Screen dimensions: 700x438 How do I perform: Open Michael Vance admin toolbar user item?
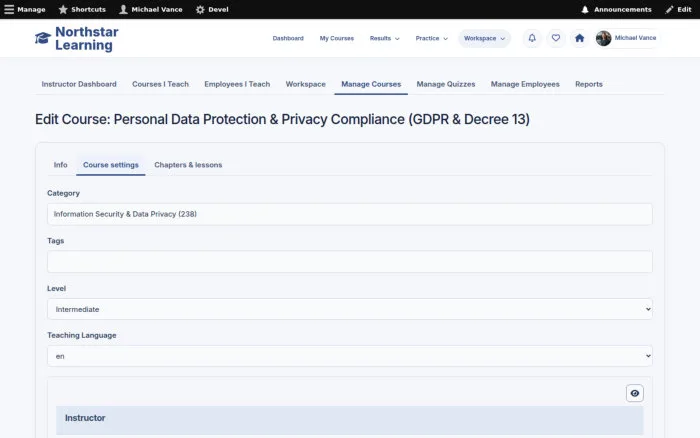(x=151, y=9)
